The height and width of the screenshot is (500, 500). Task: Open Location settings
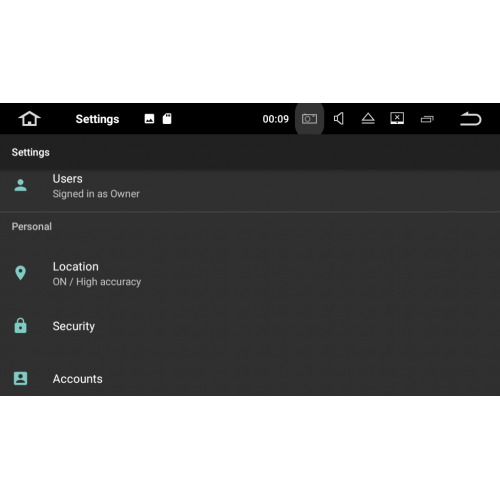coord(250,274)
